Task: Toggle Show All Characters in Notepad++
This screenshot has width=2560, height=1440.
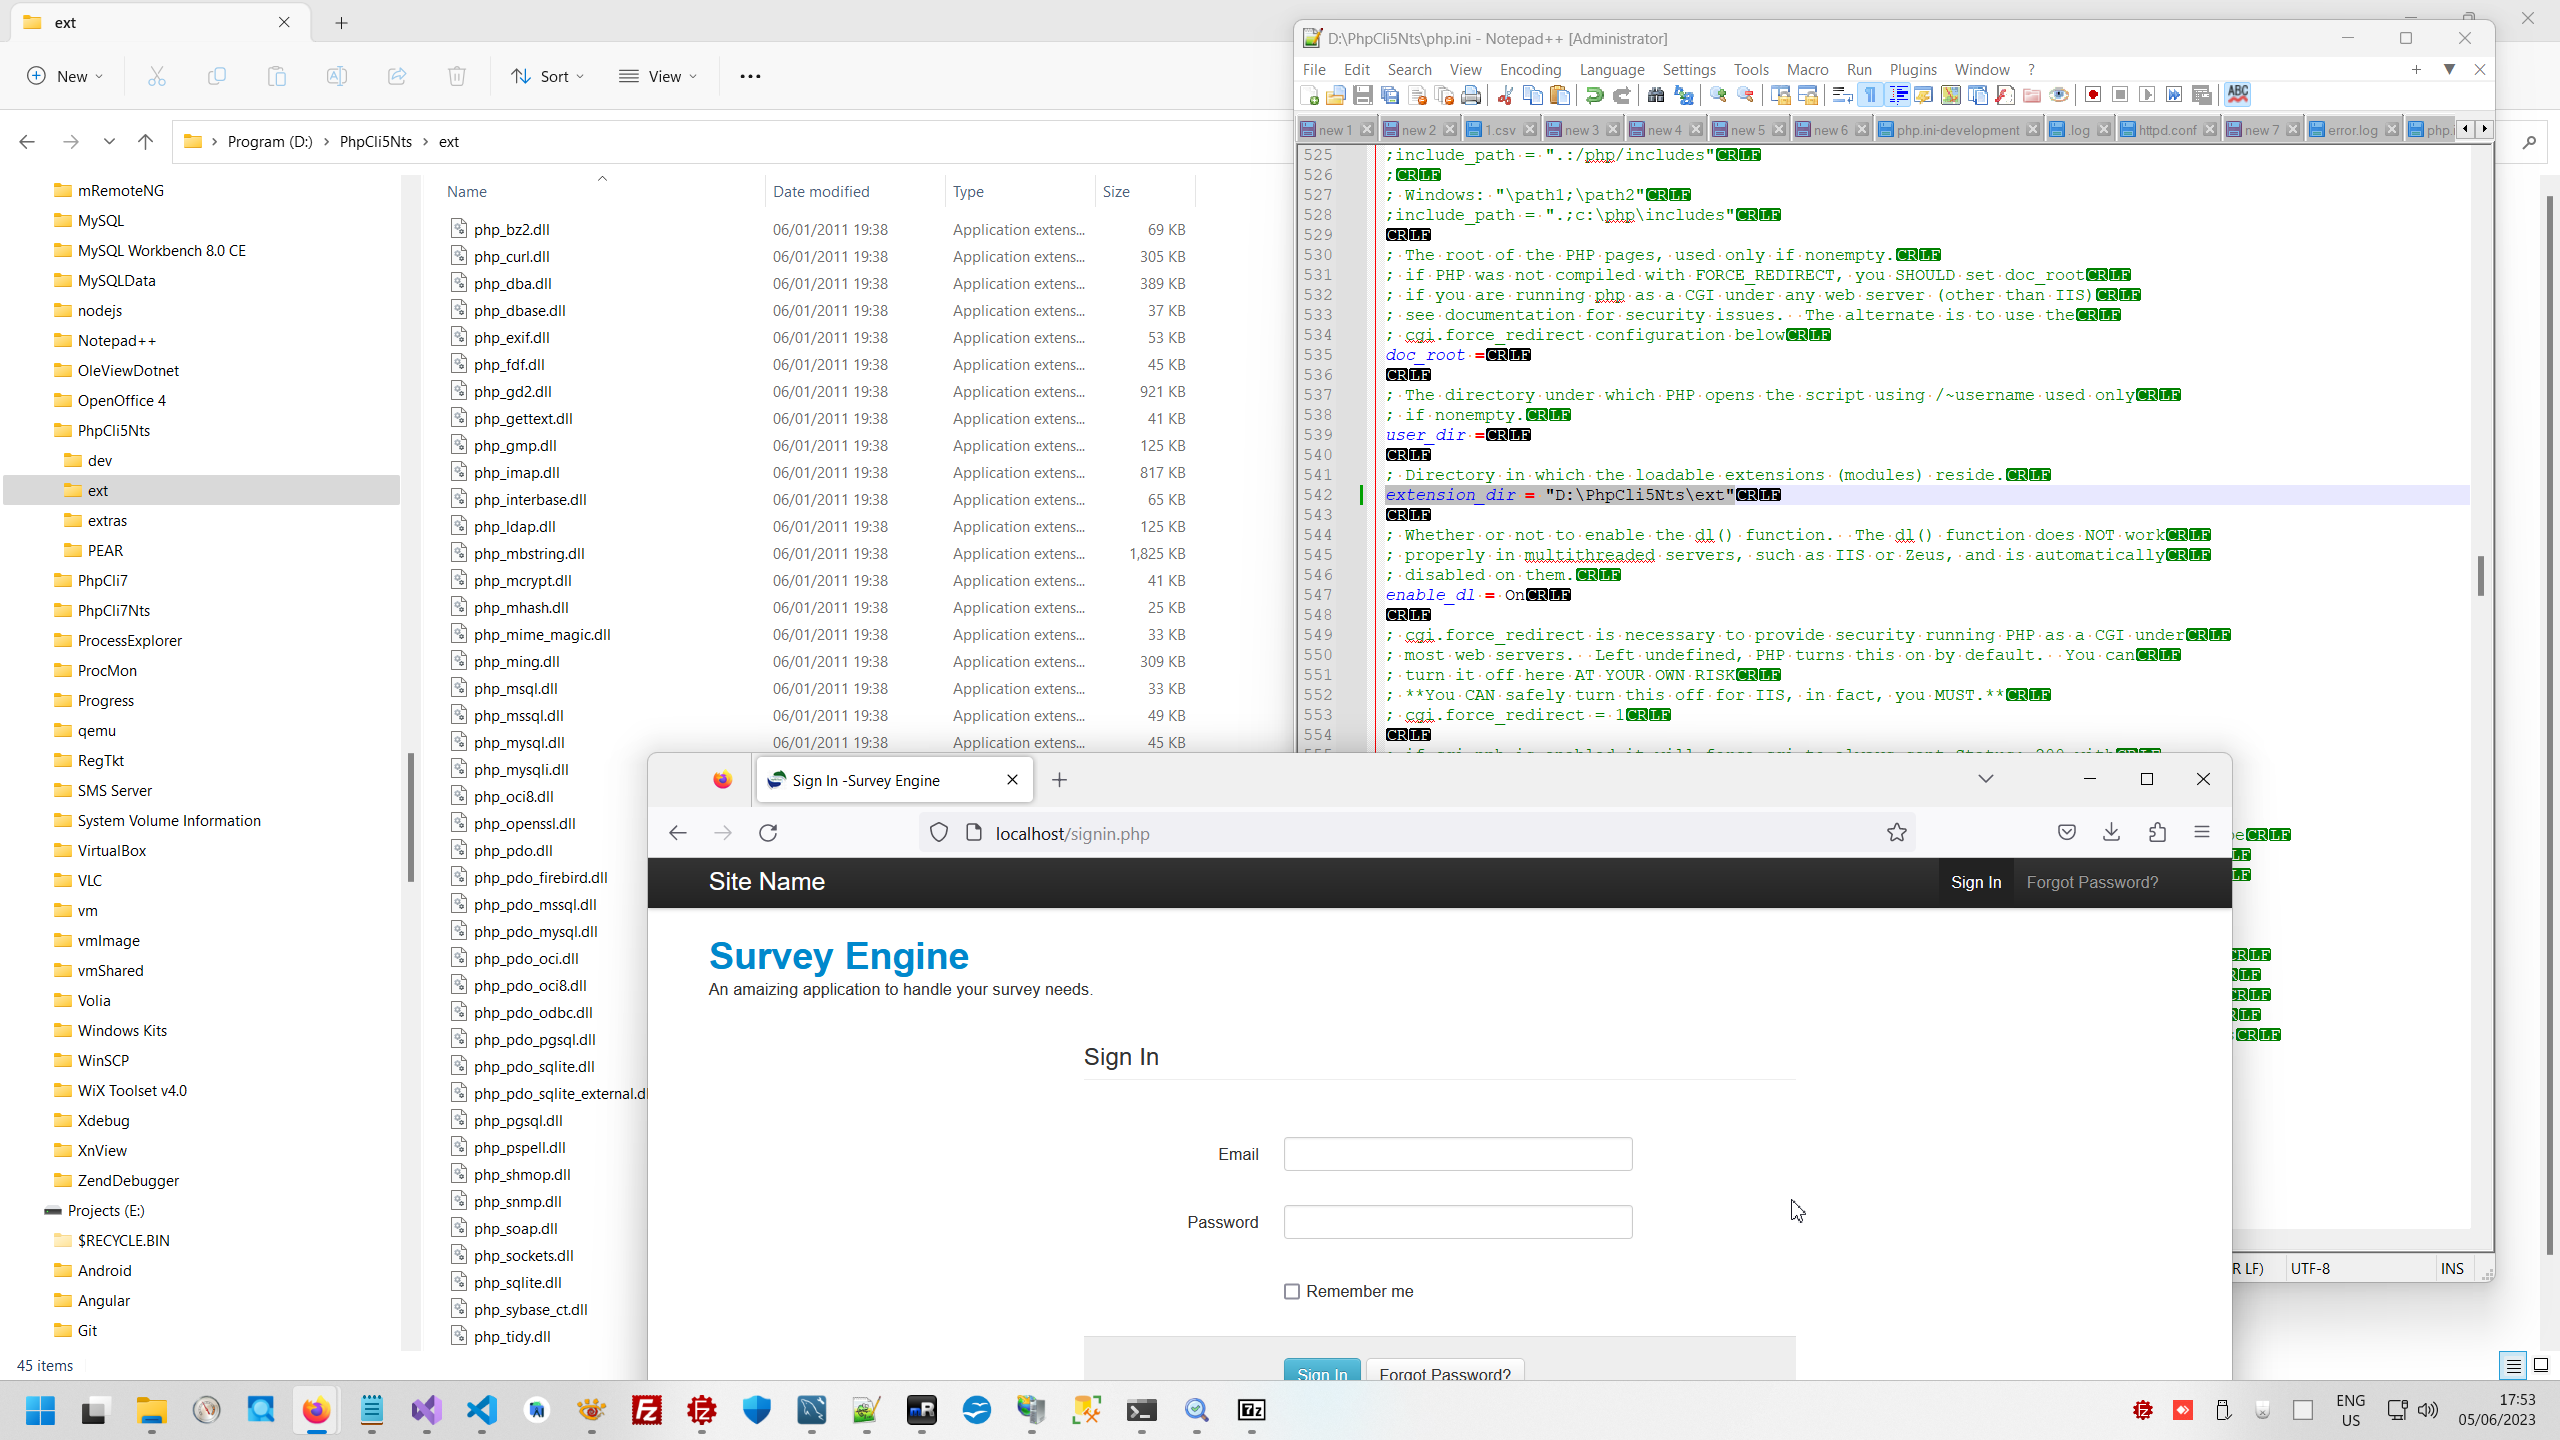Action: pos(1870,95)
